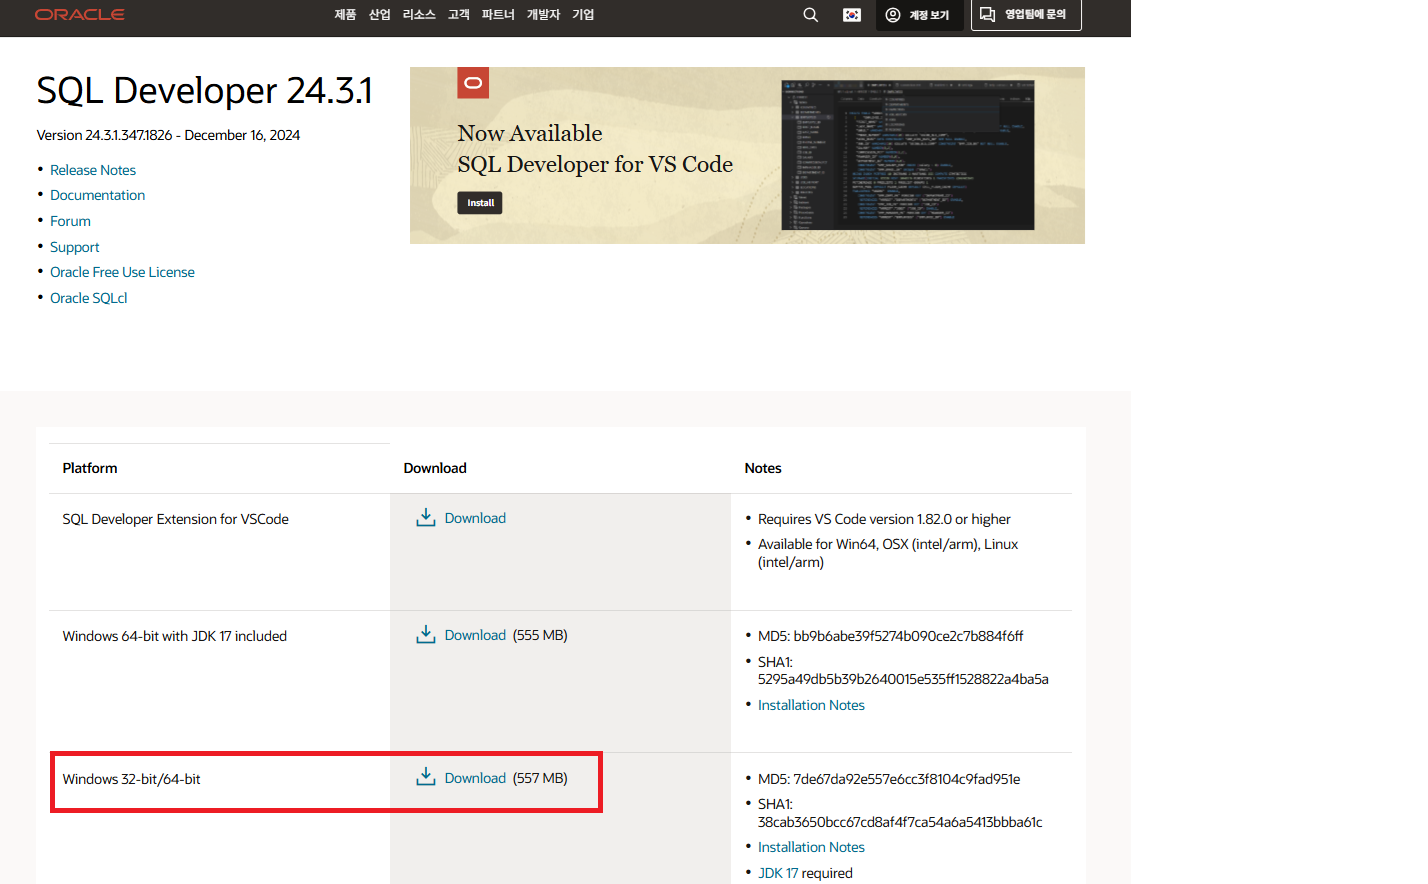
Task: Click the Install button on the banner
Action: [x=480, y=203]
